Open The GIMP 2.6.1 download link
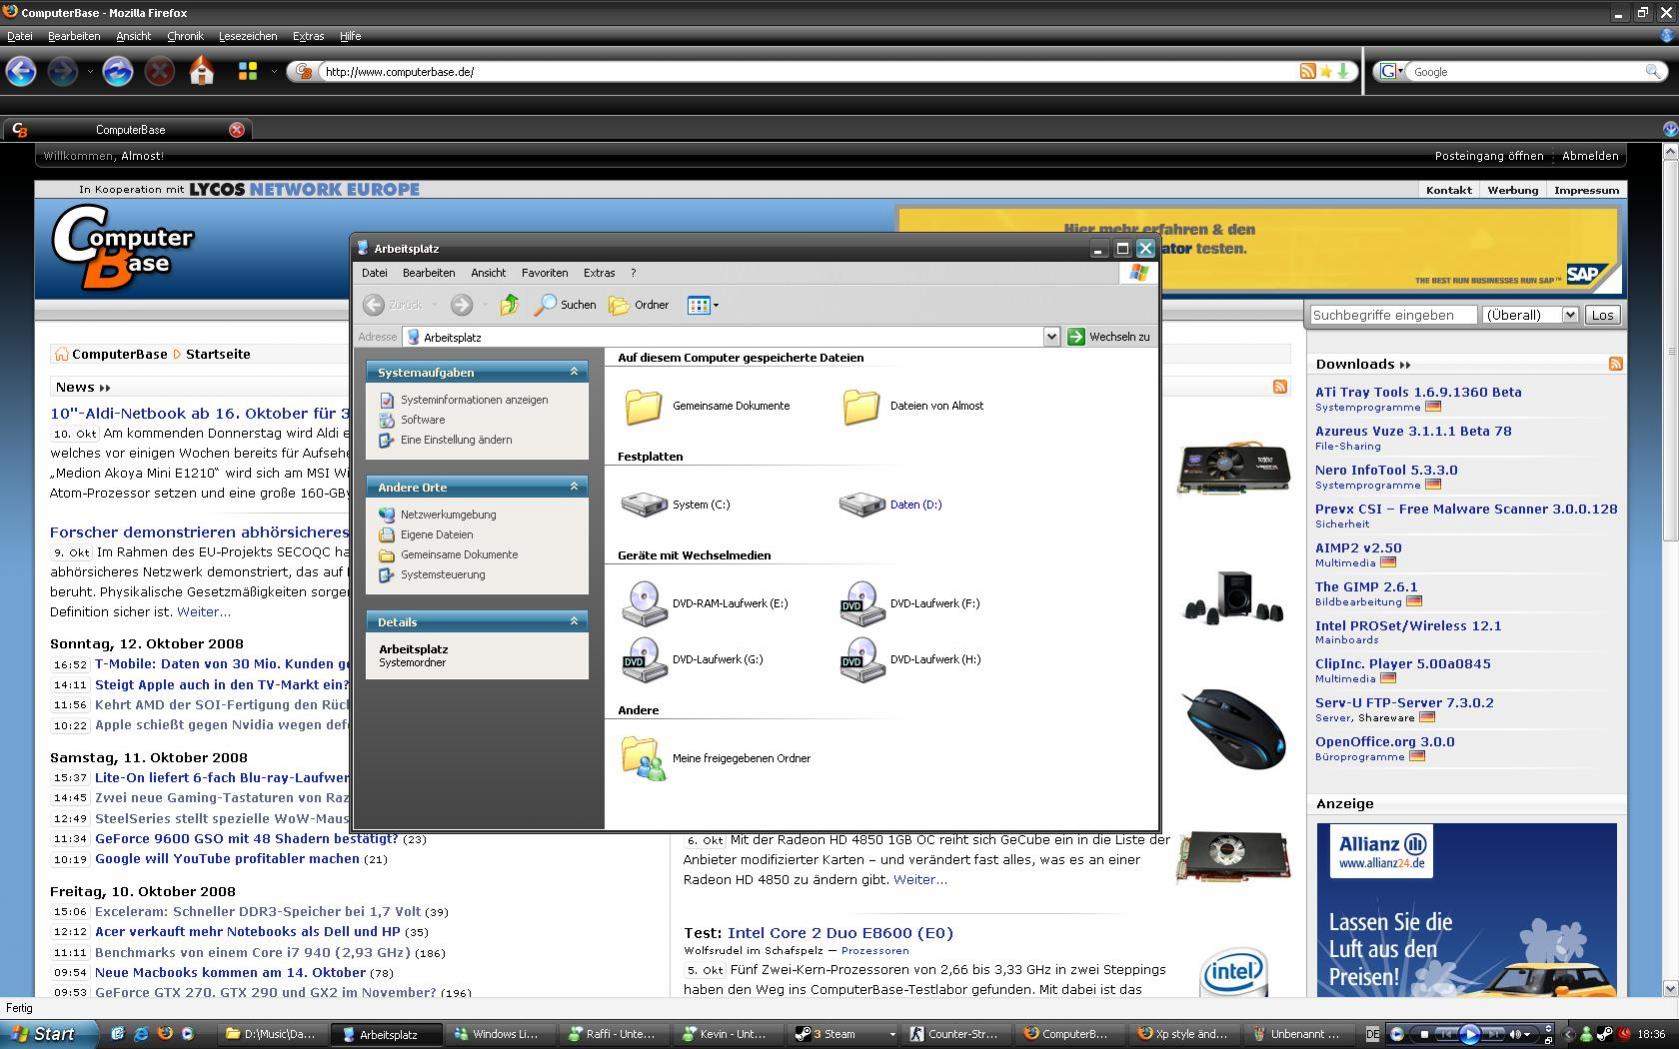Screen dimensions: 1679x1049 pos(1366,587)
